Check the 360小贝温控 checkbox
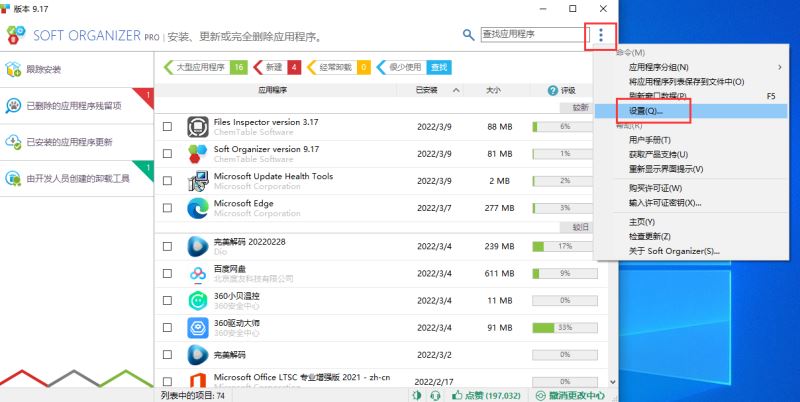 point(167,300)
